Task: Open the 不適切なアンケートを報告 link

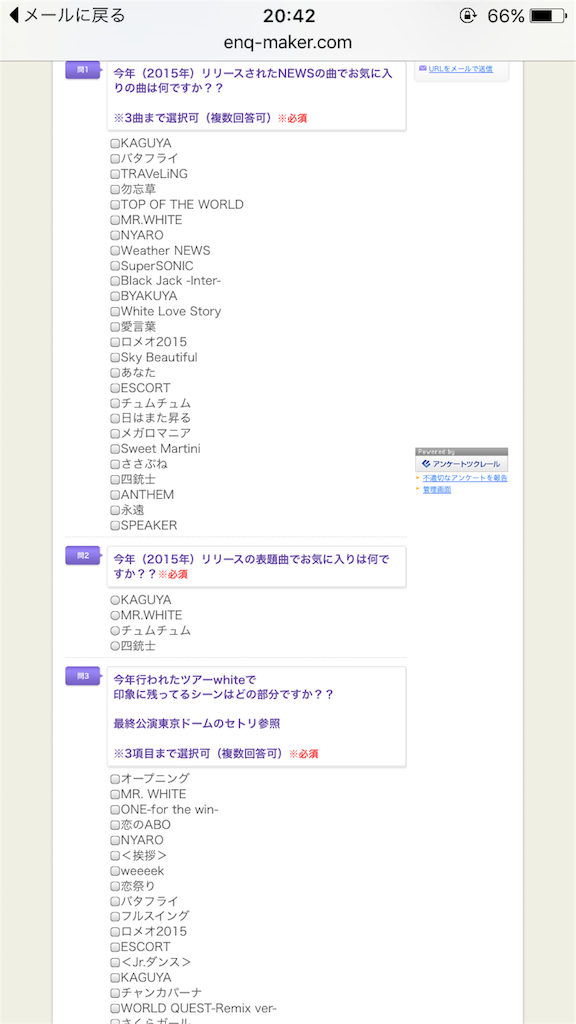Action: click(464, 478)
